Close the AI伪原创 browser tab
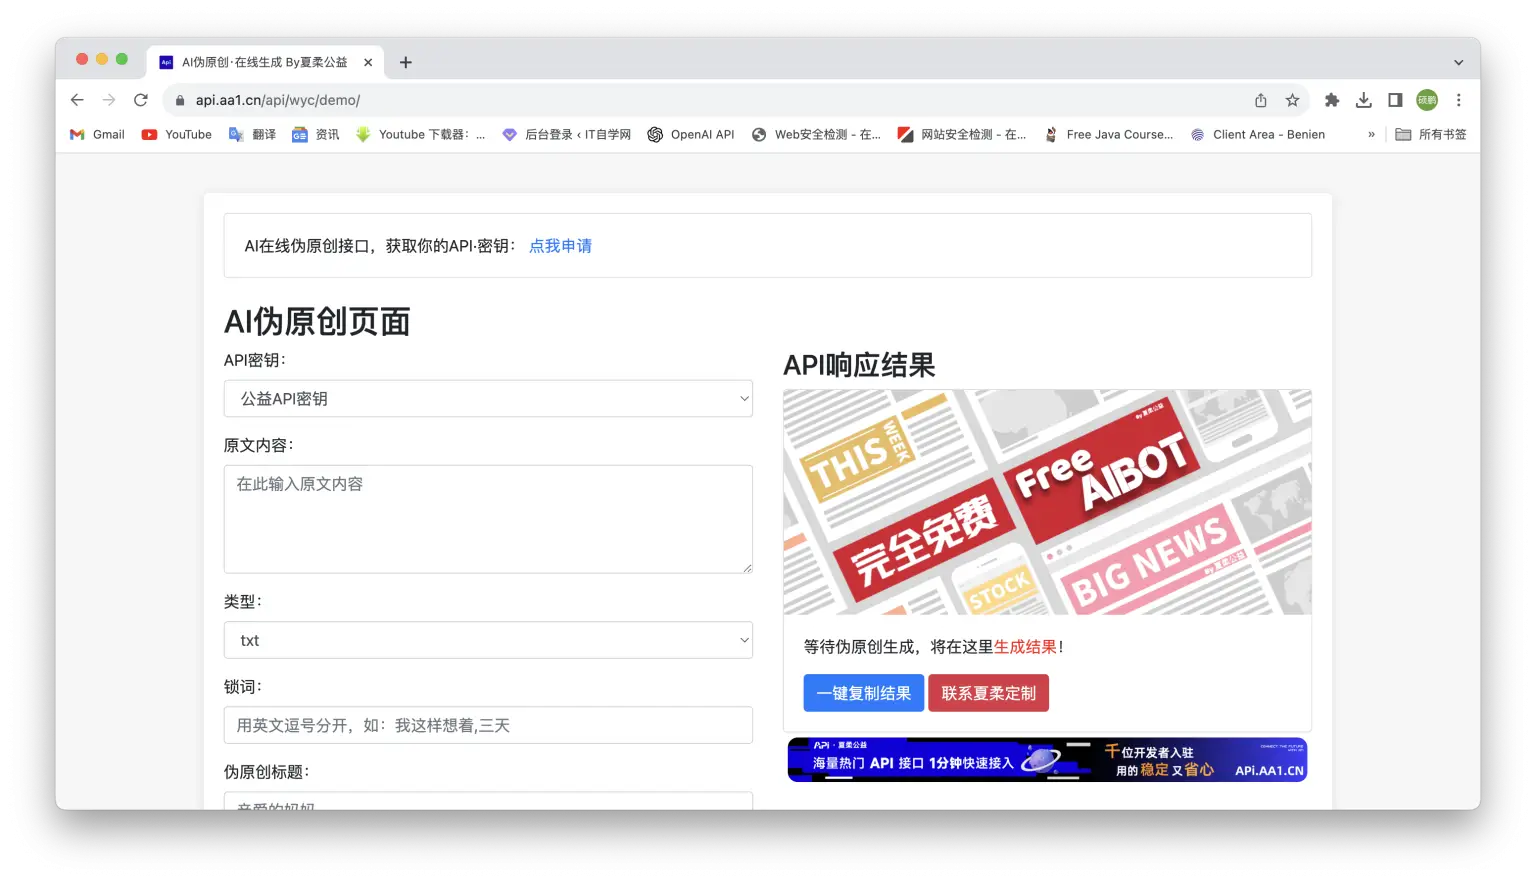Screen dimensions: 1536x883 tap(368, 62)
